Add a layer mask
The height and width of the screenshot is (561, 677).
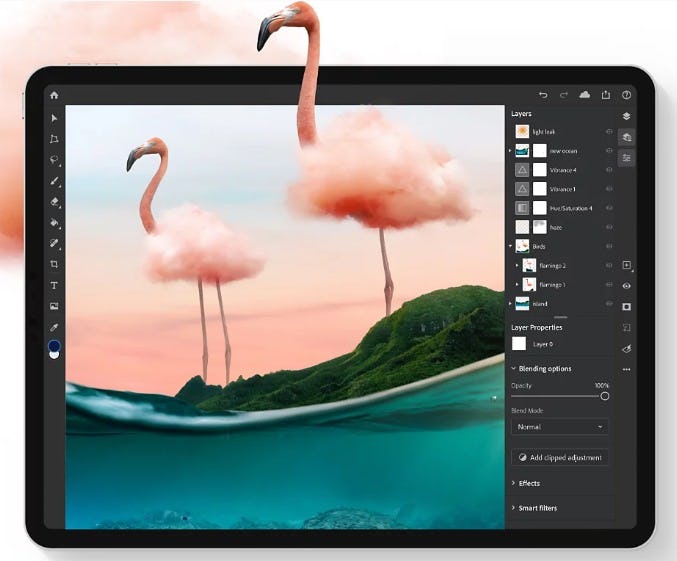click(x=626, y=307)
